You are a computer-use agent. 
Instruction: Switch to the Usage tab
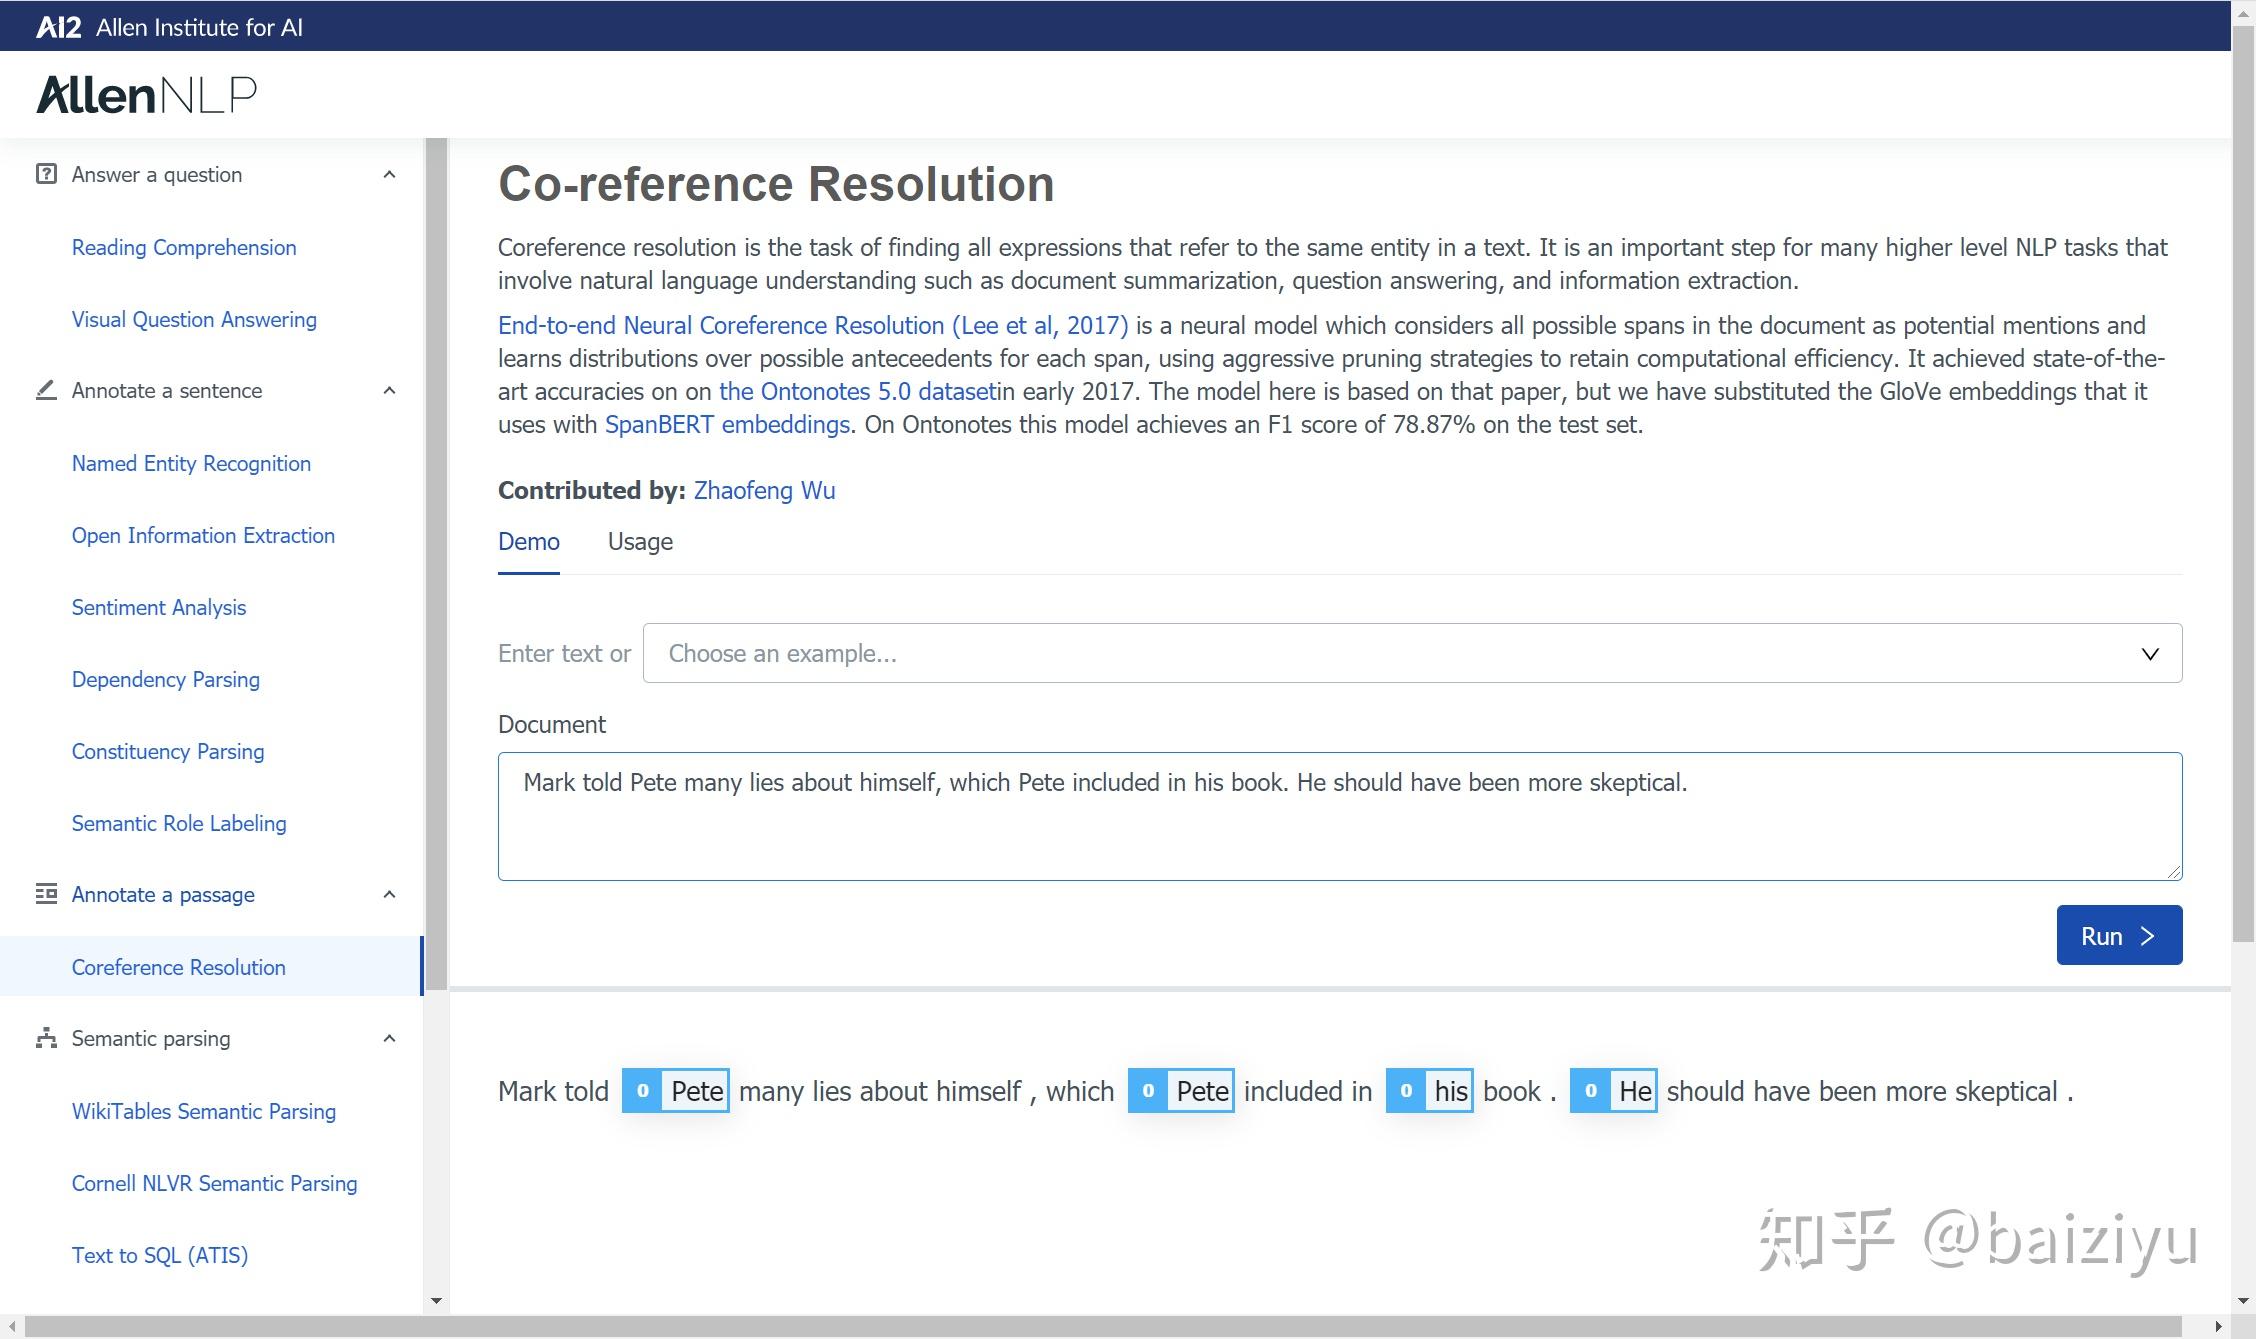click(x=640, y=542)
